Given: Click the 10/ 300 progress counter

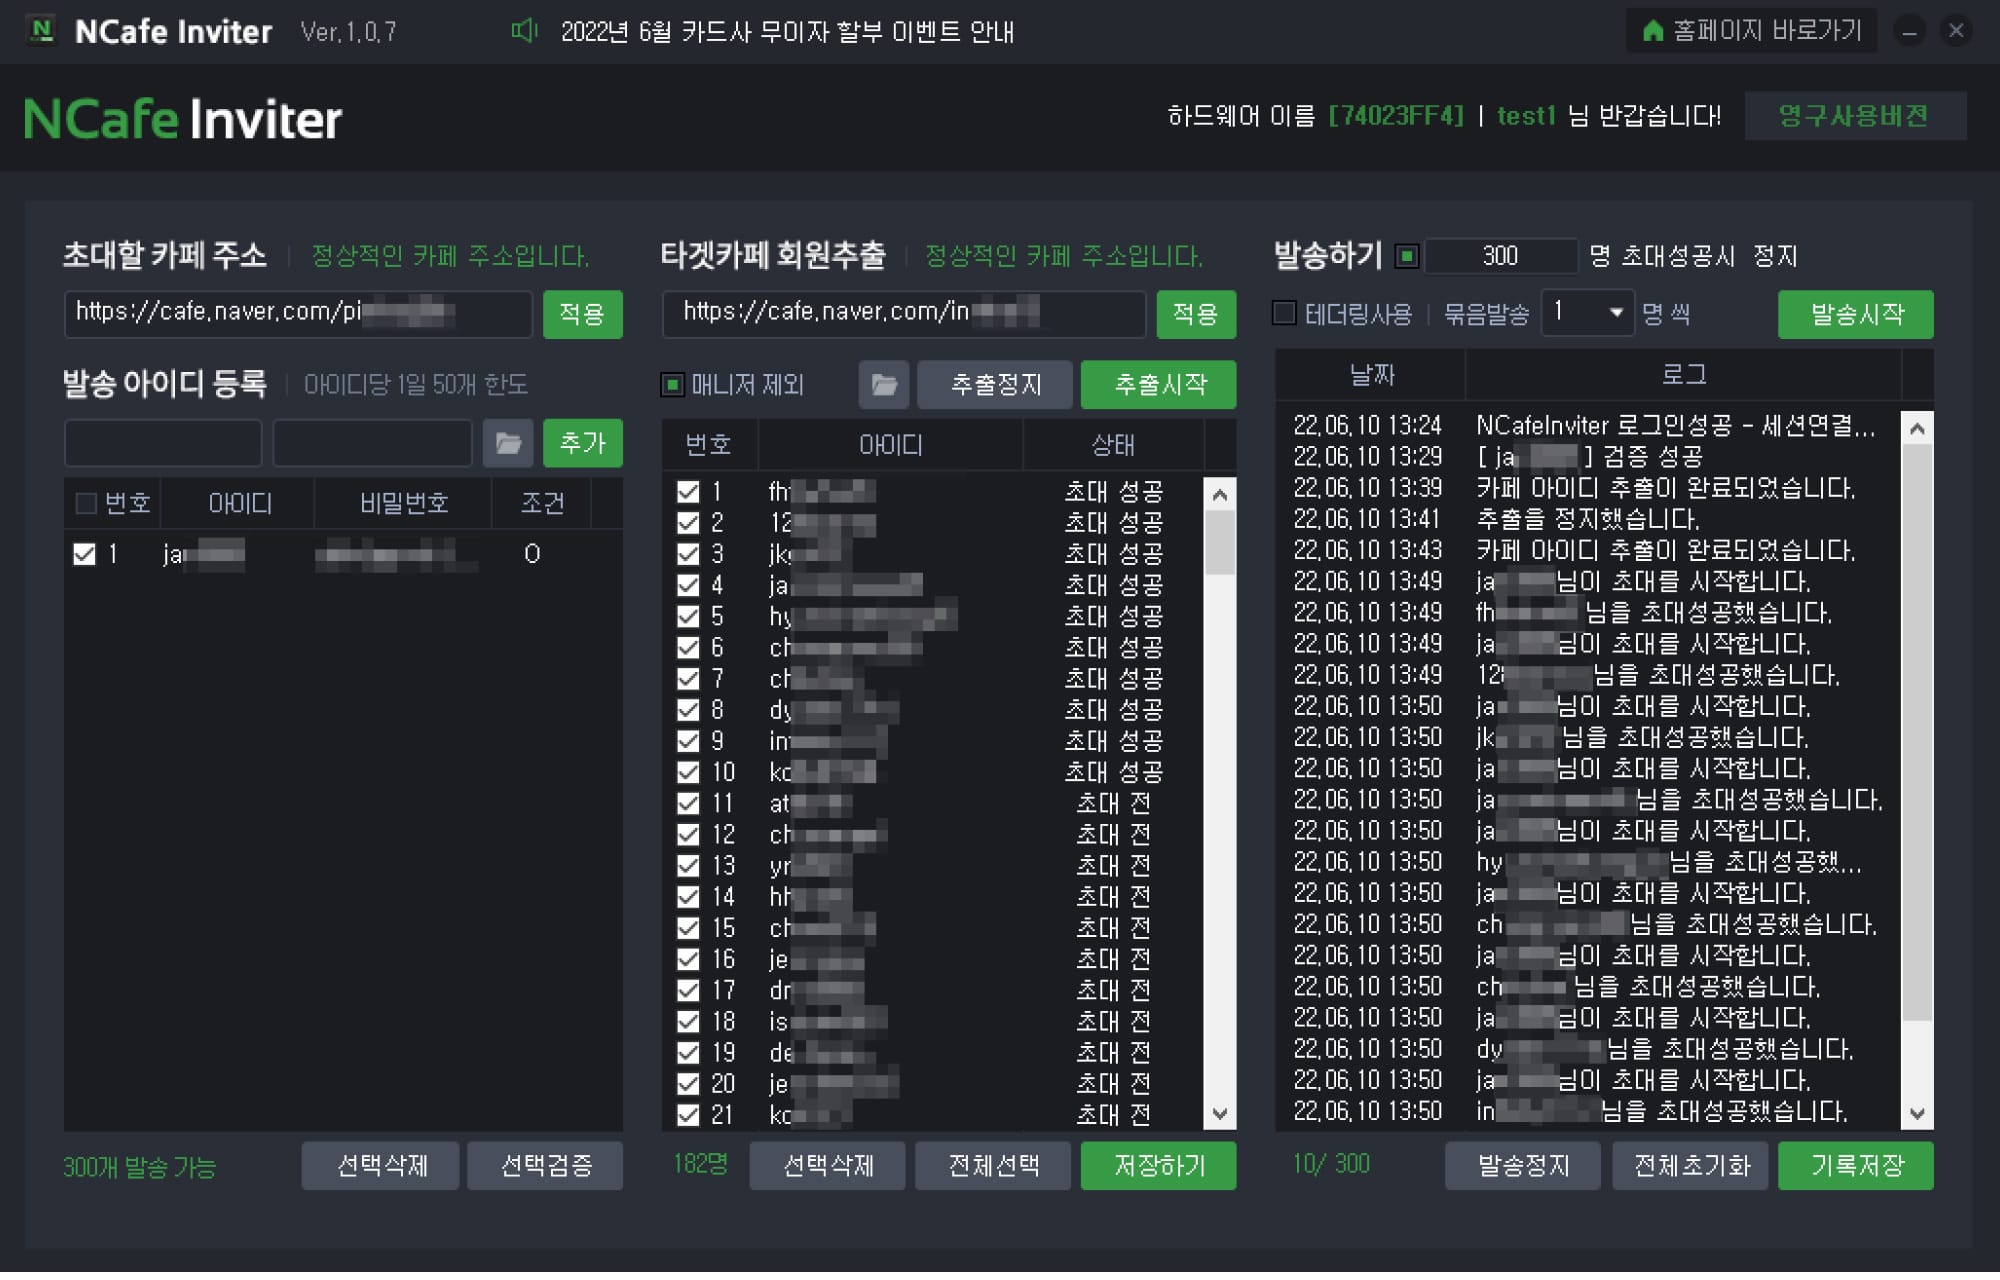Looking at the screenshot, I should (1331, 1164).
